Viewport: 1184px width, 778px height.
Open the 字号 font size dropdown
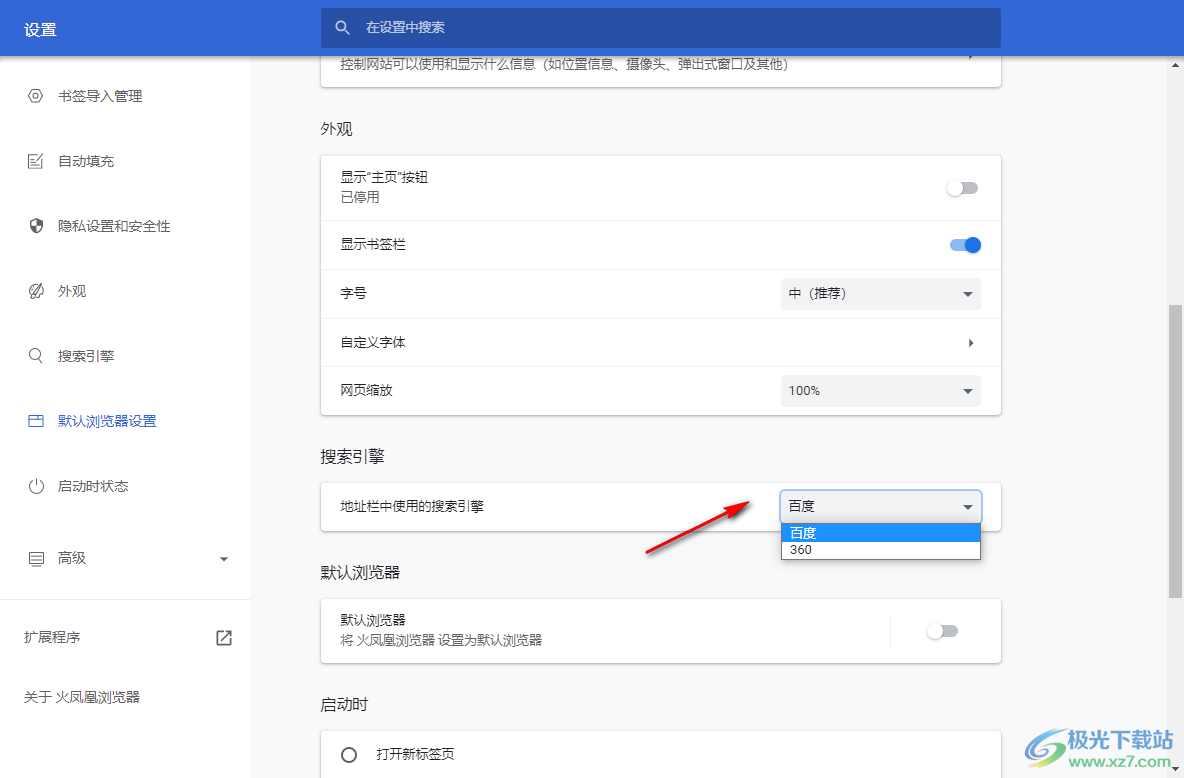pyautogui.click(x=880, y=294)
